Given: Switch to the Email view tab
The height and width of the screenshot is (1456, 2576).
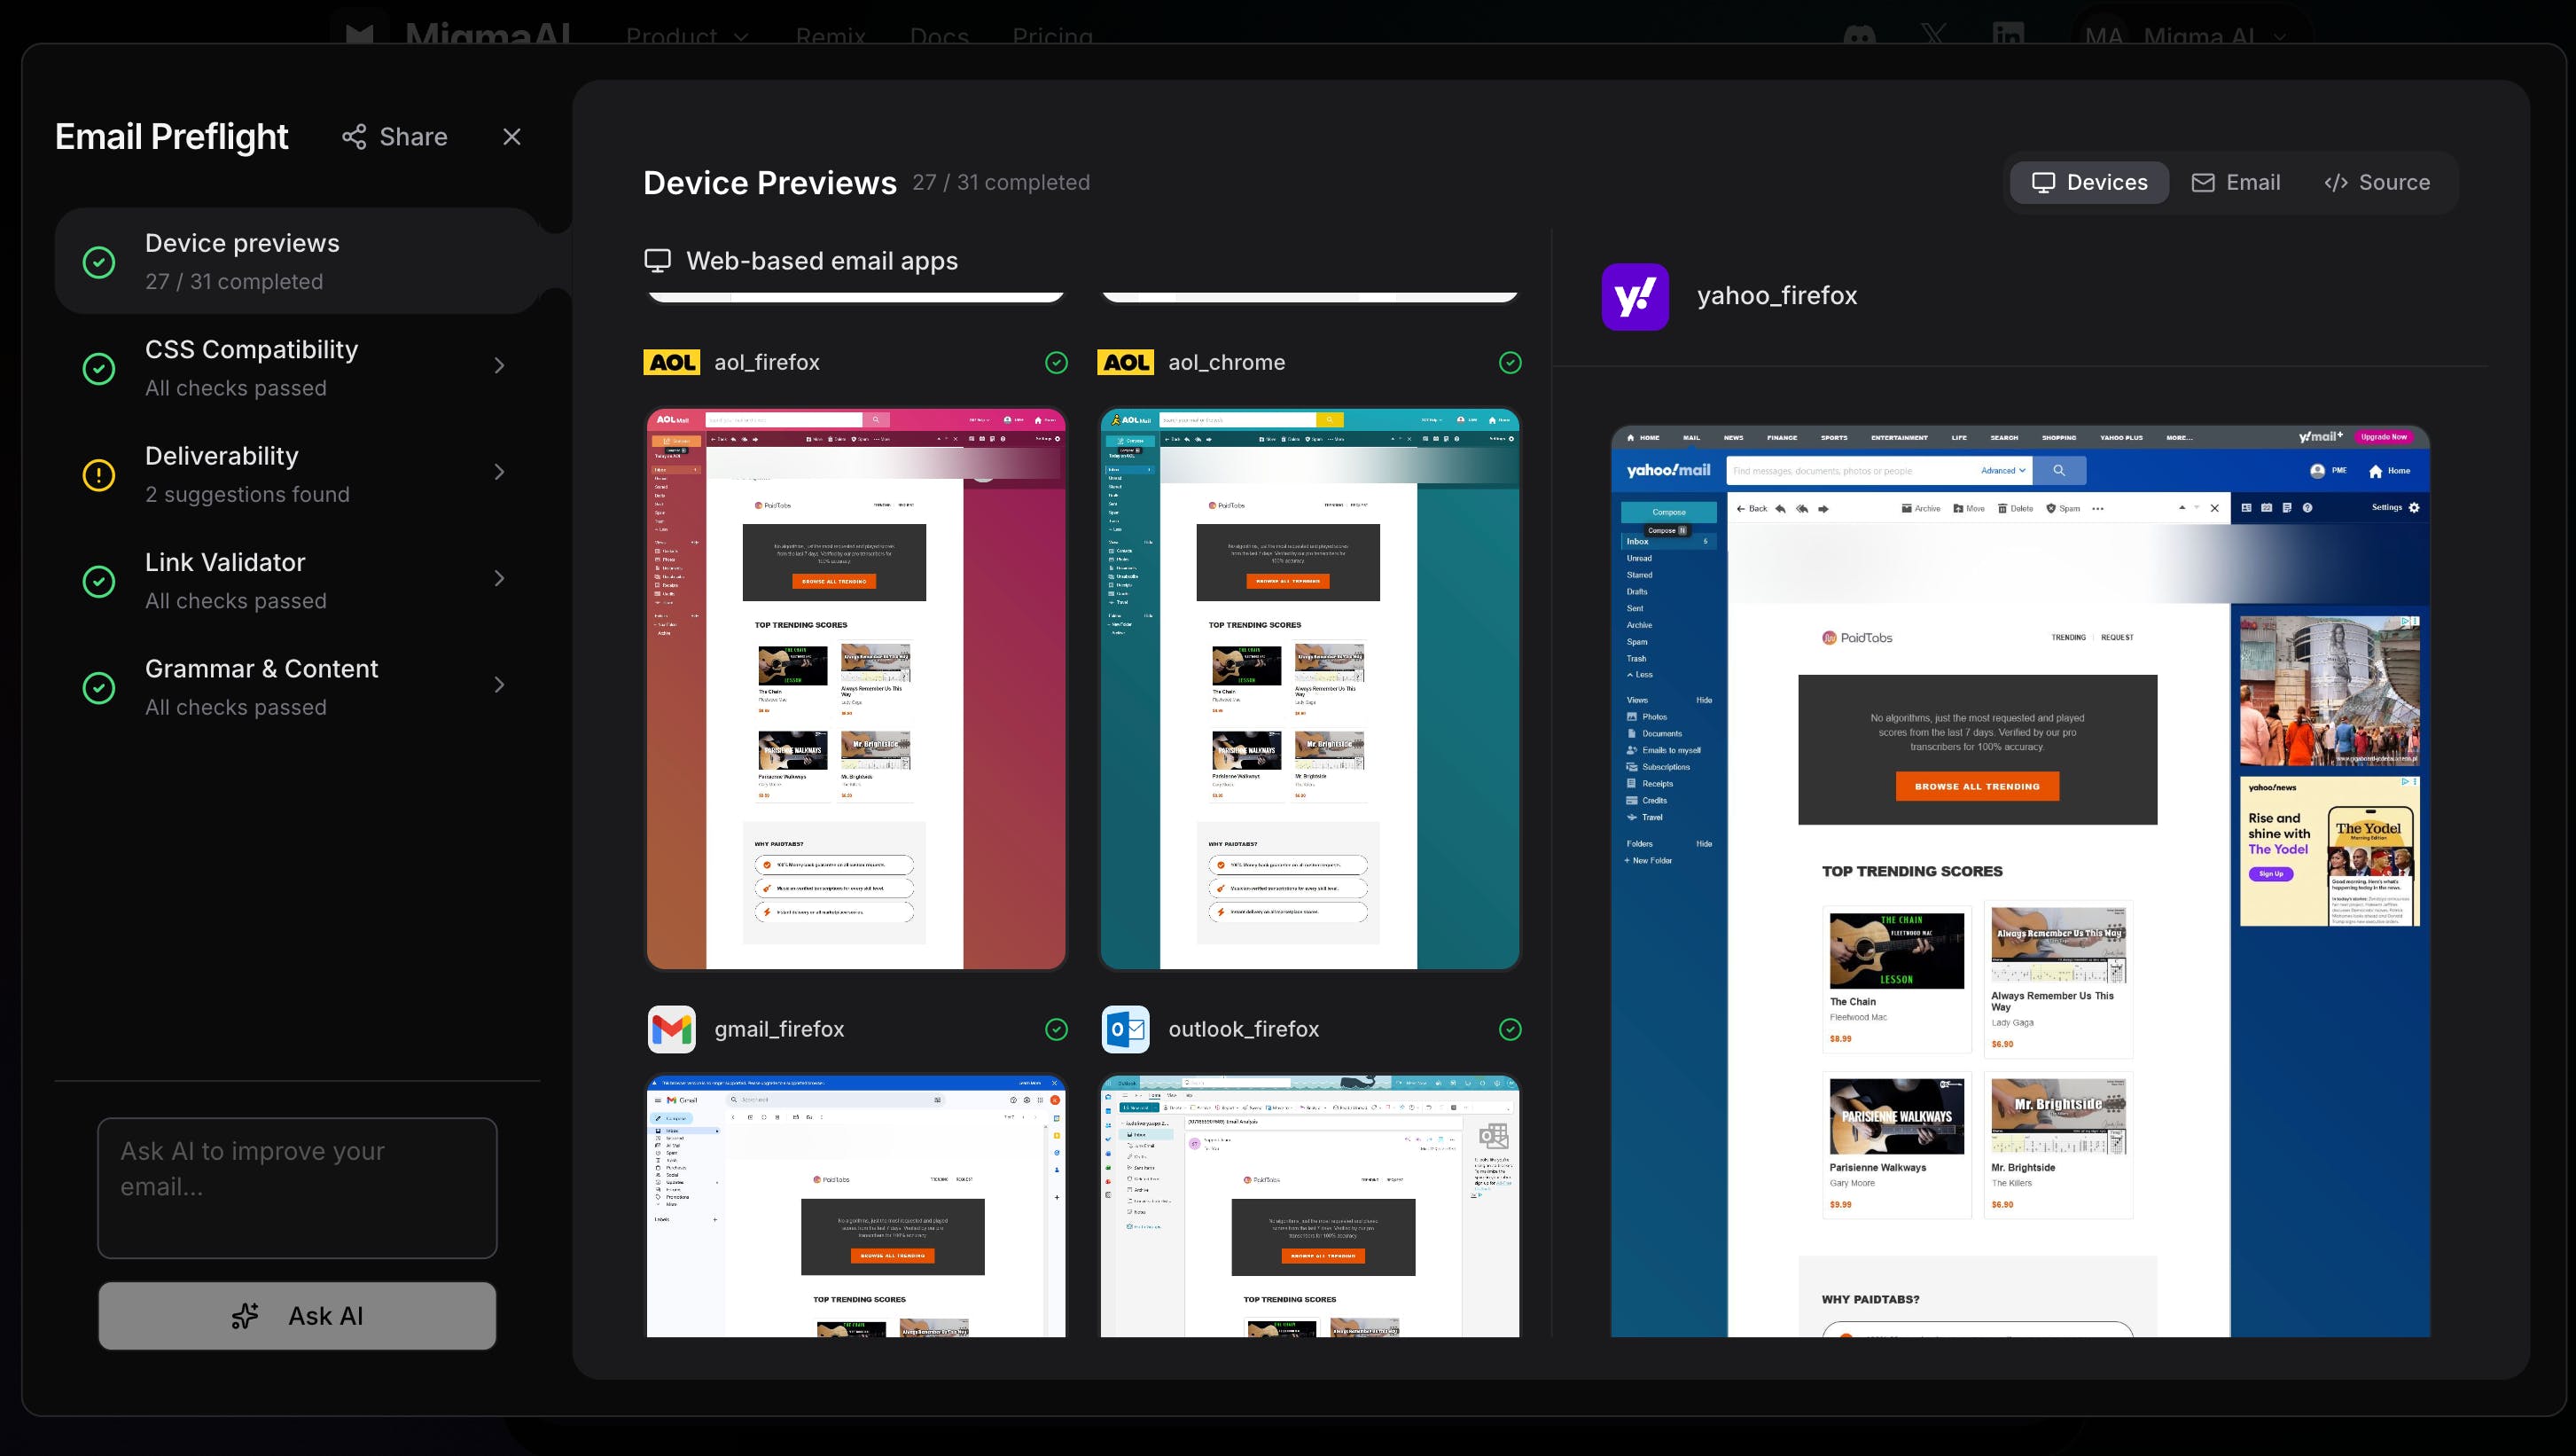Looking at the screenshot, I should coord(2236,183).
